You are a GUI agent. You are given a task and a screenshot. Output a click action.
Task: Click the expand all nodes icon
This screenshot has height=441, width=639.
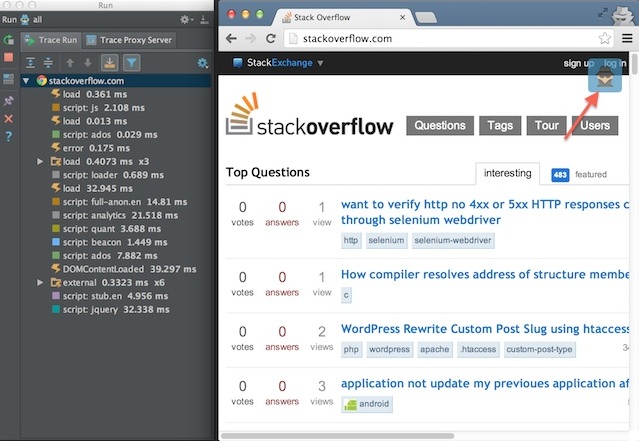(x=29, y=63)
